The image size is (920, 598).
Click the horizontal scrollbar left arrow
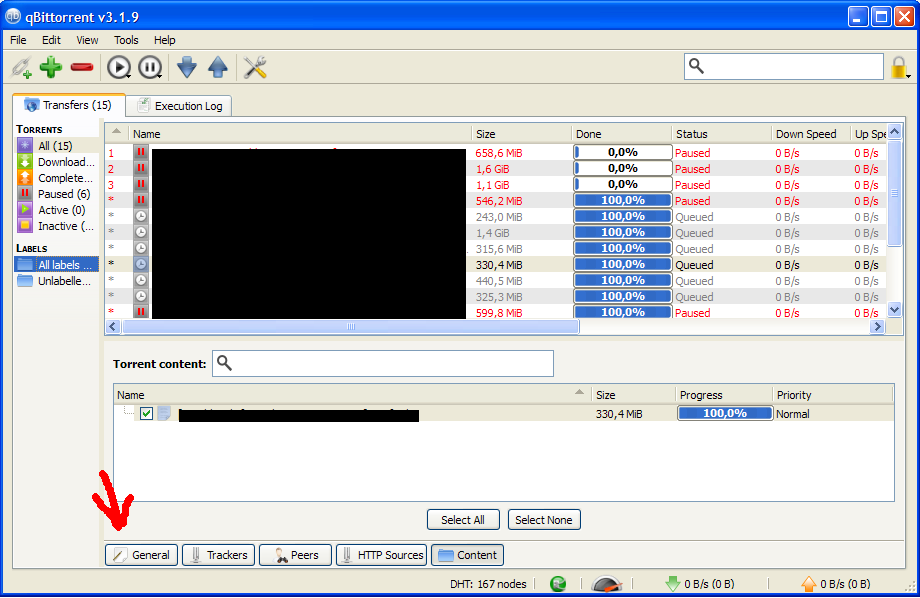[x=114, y=327]
